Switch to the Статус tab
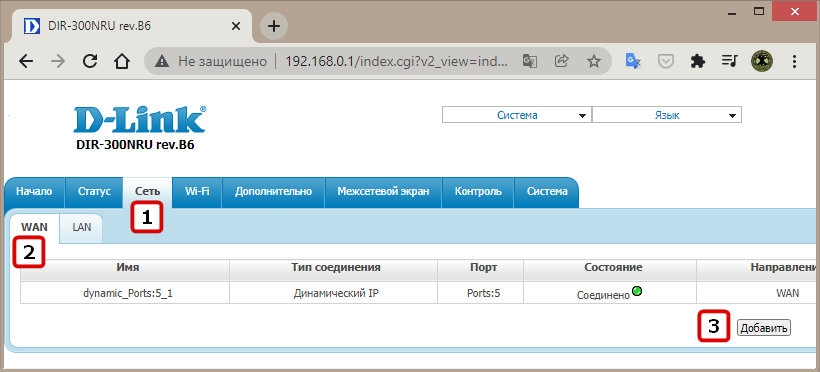The width and height of the screenshot is (820, 372). point(94,192)
